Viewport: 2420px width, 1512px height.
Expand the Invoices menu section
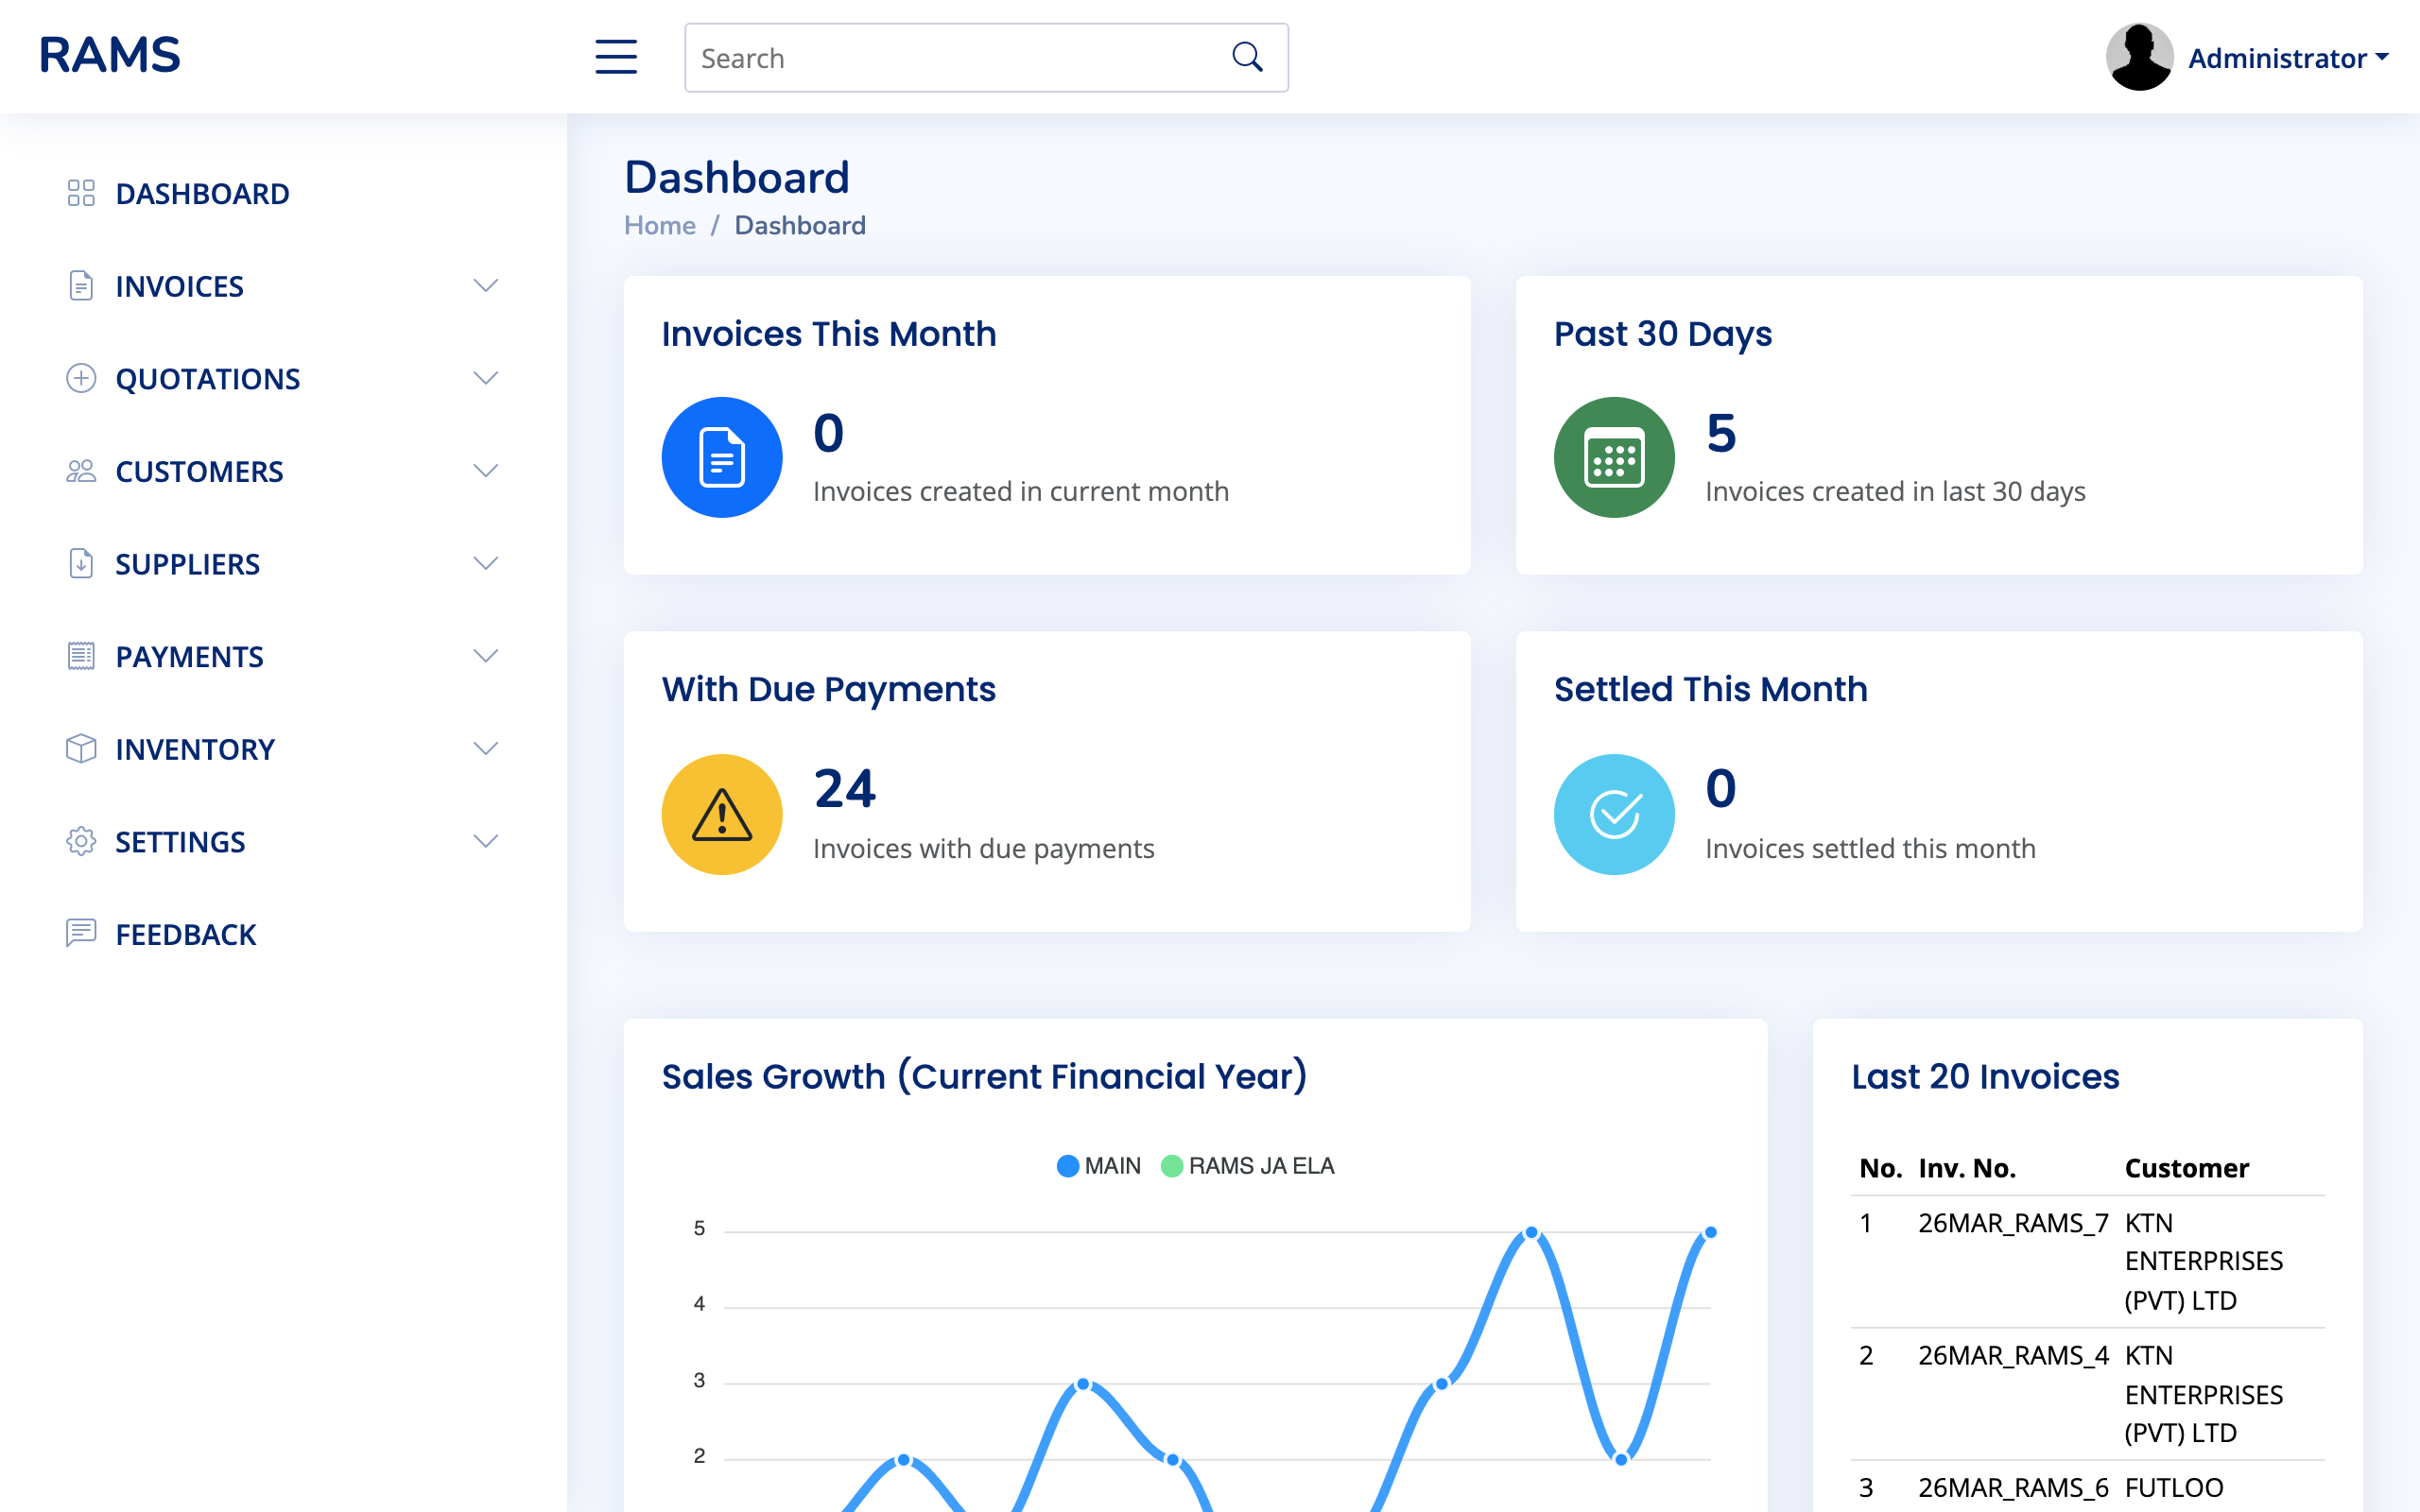point(486,286)
